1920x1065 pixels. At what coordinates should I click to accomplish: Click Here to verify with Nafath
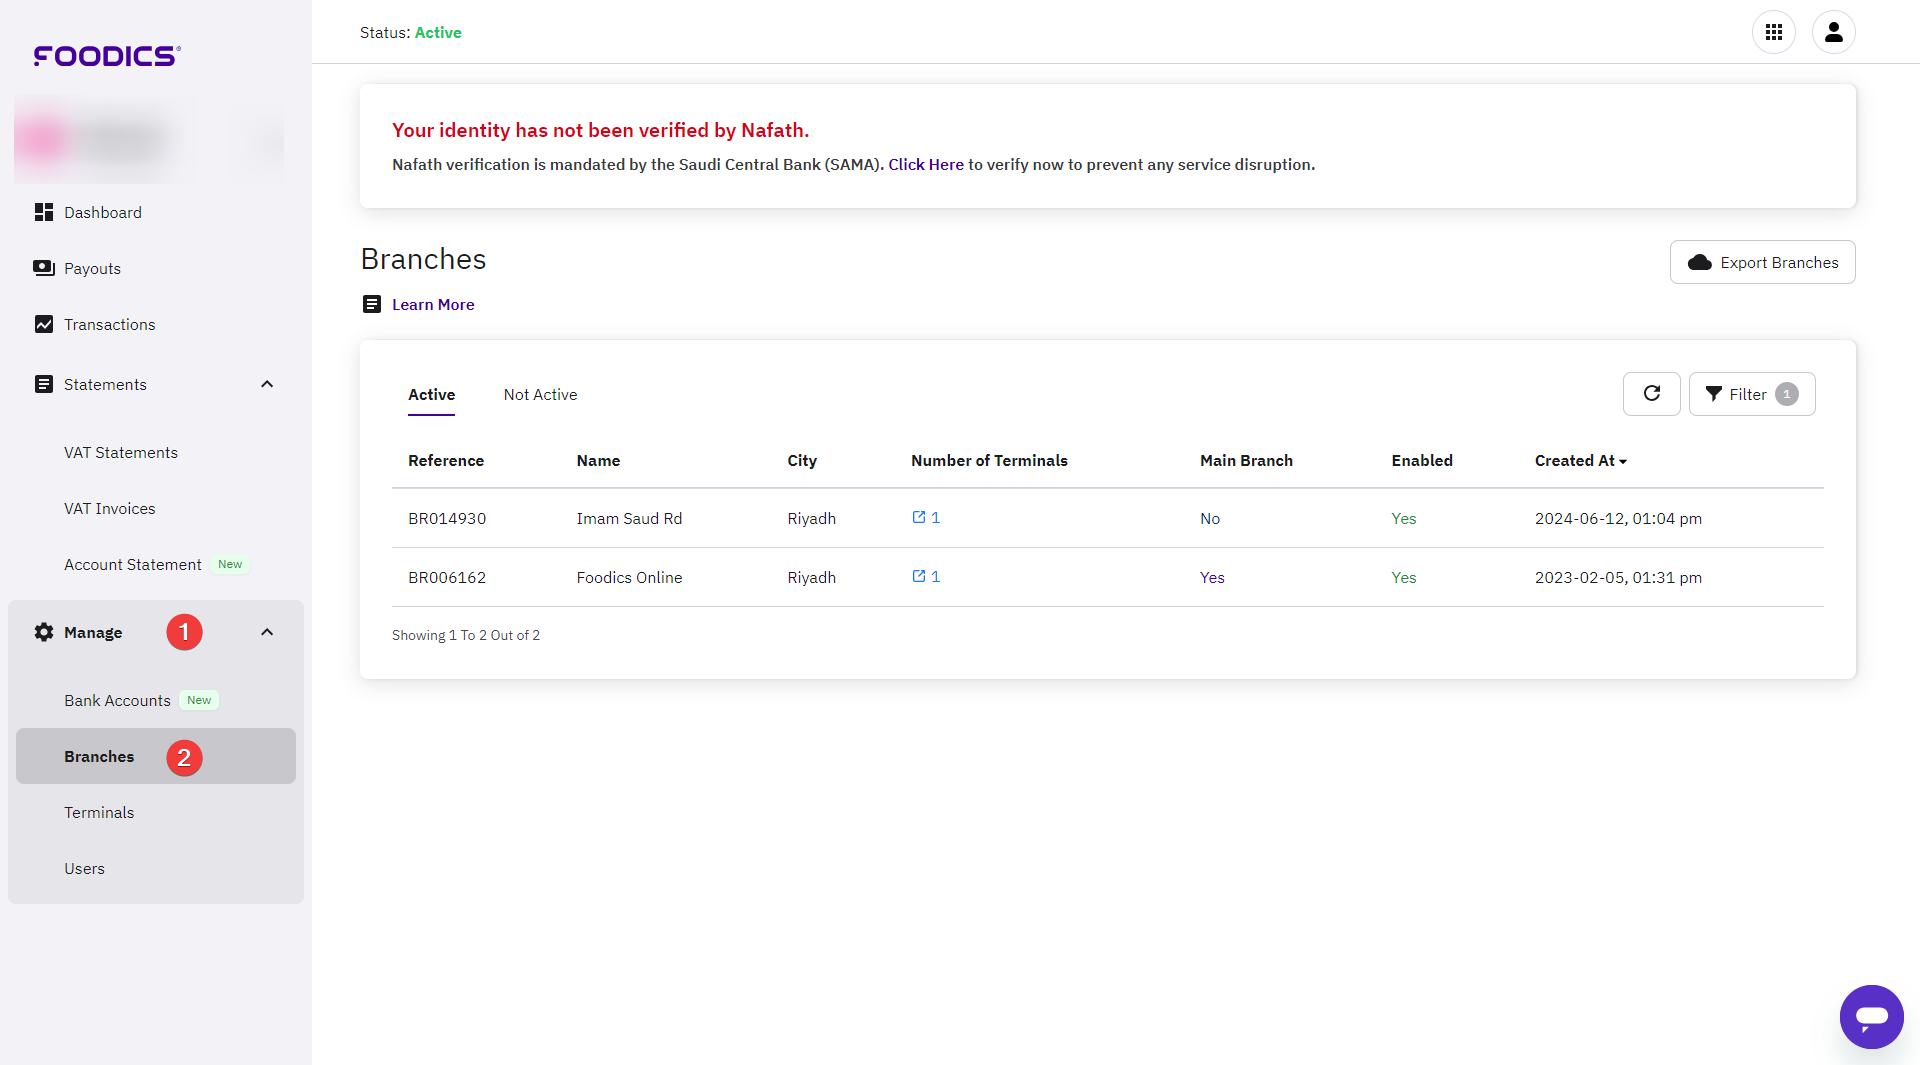coord(925,164)
